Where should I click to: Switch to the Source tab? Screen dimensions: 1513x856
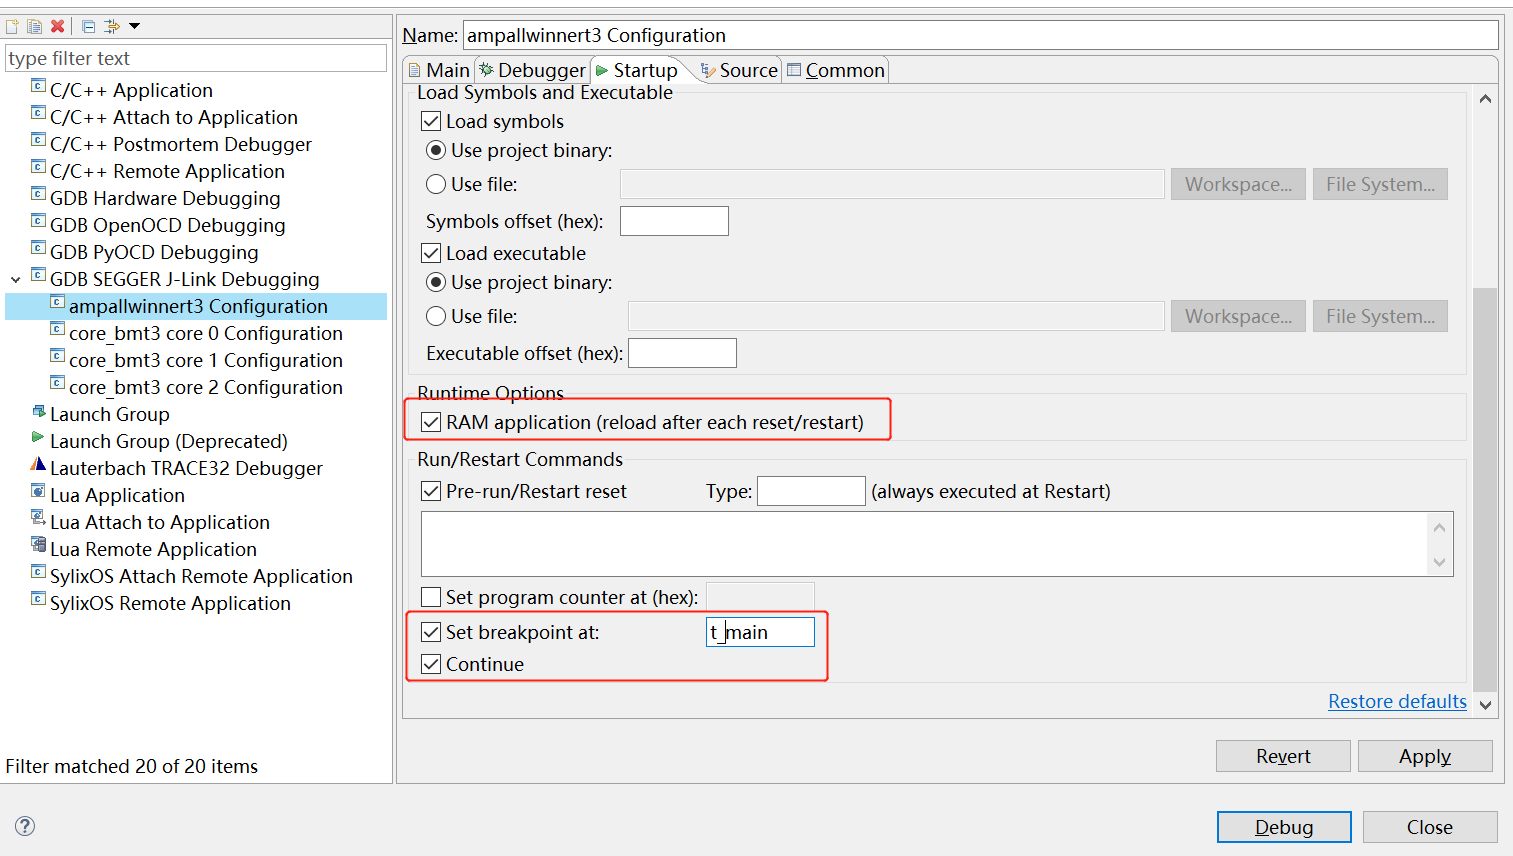coord(739,70)
